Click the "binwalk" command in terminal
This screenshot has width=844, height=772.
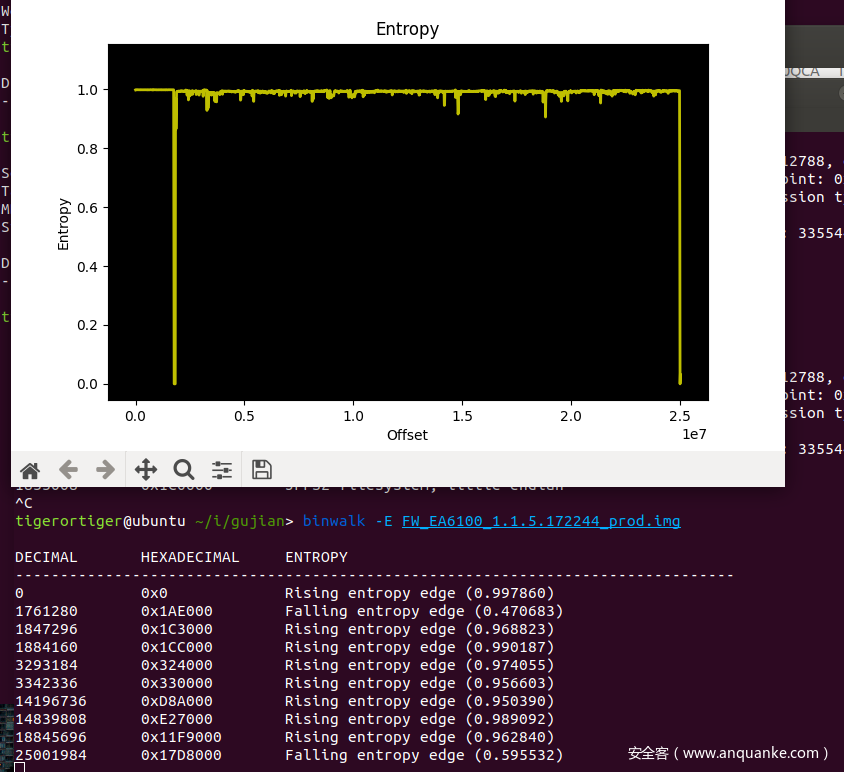[334, 521]
